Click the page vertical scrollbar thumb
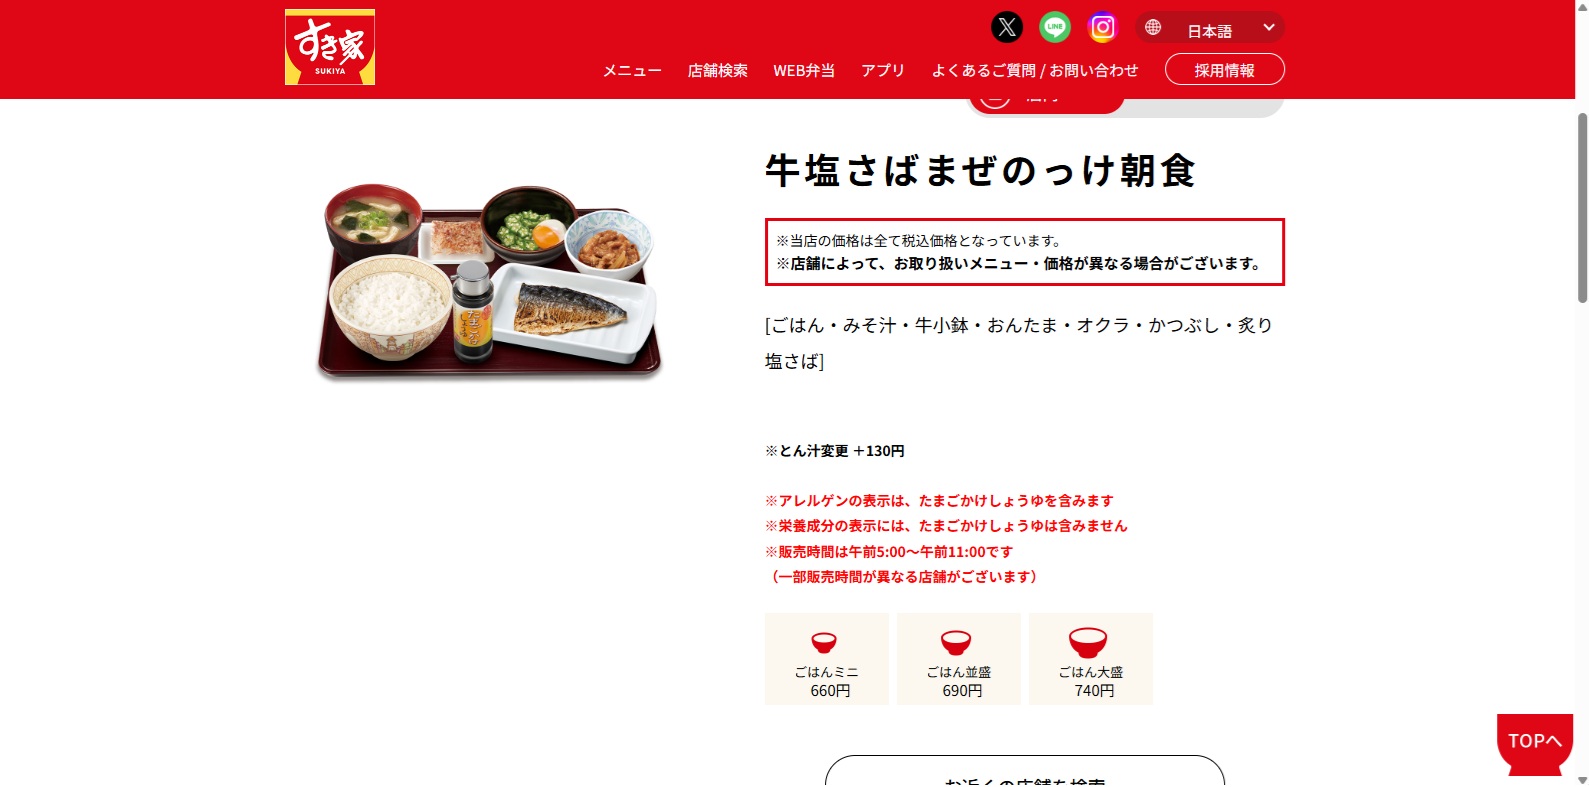Screen dimensions: 1589x787 click(x=1582, y=207)
